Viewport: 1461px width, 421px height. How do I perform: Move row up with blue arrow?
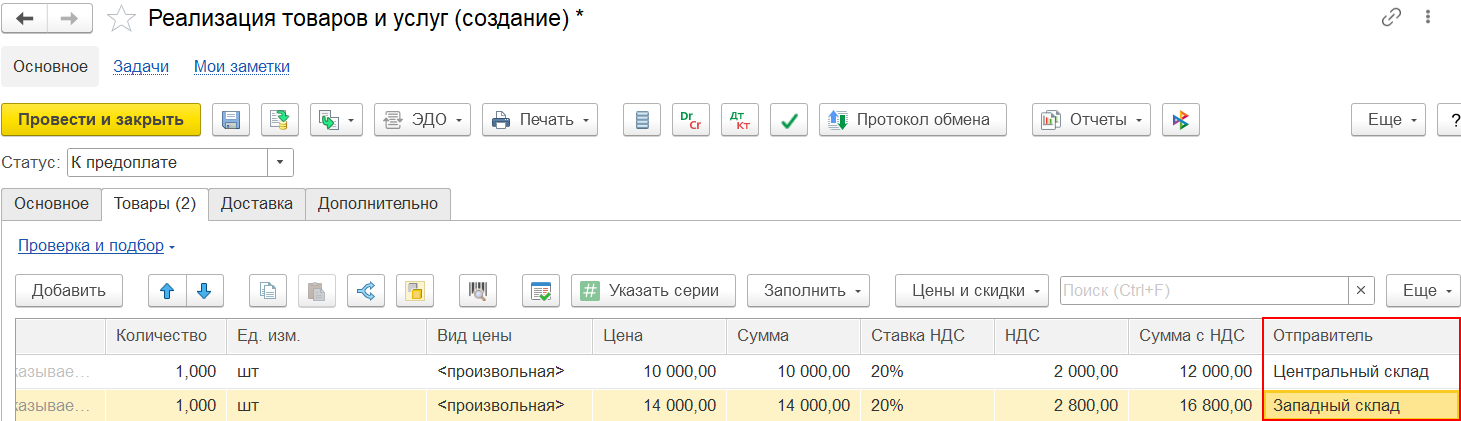tap(167, 291)
